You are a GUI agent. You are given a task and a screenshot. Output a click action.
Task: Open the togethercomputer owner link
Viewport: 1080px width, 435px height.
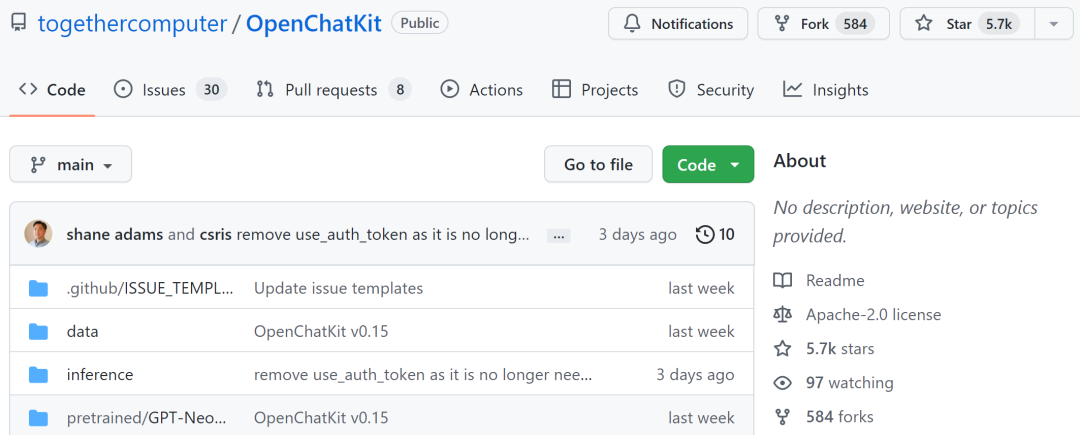(132, 23)
